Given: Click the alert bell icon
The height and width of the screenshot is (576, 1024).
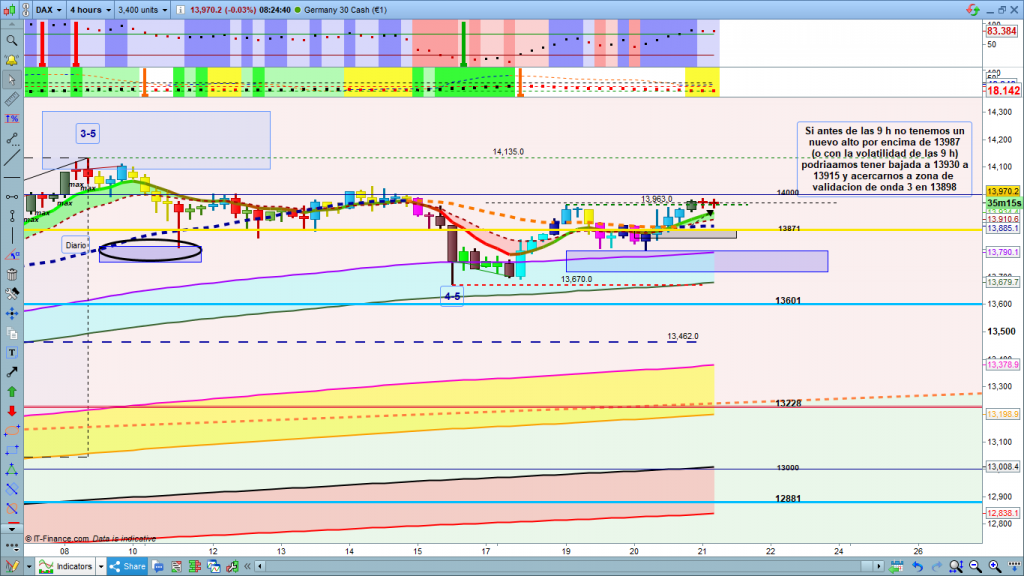Looking at the screenshot, I should tap(12, 61).
